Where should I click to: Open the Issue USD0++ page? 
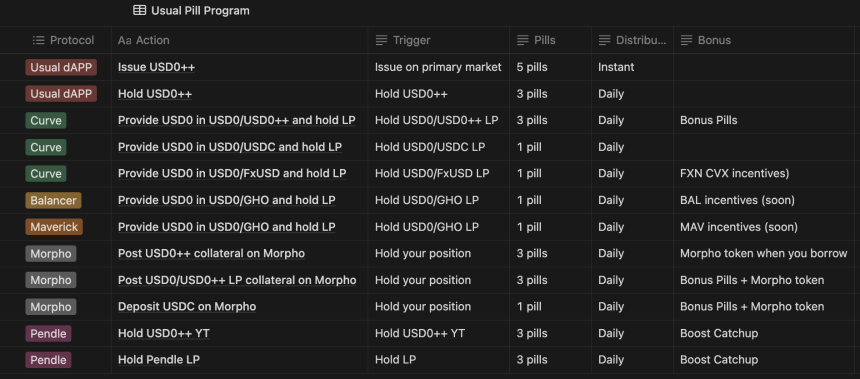click(x=156, y=67)
